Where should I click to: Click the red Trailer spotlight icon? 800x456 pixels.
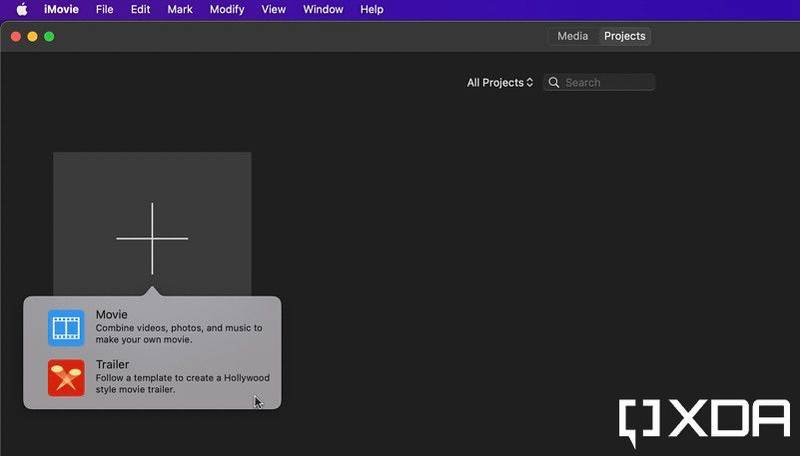point(66,378)
